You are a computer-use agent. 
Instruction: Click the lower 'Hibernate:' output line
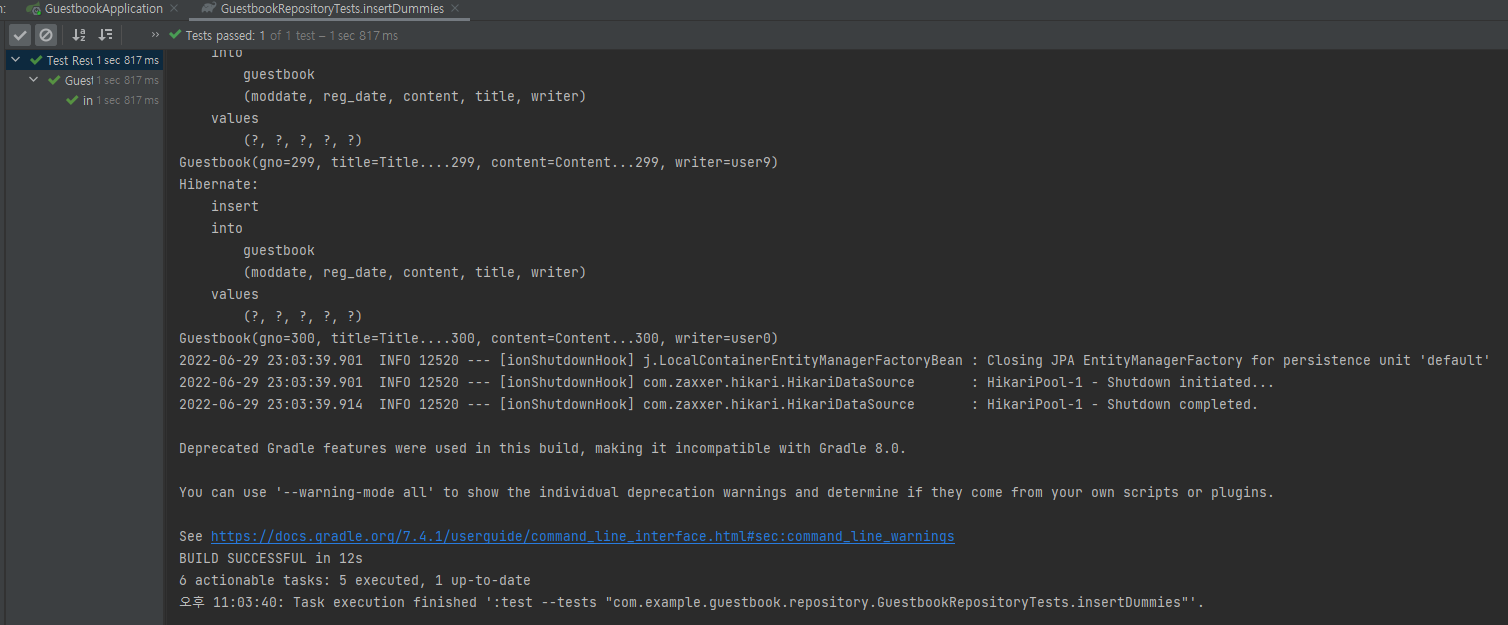click(219, 184)
